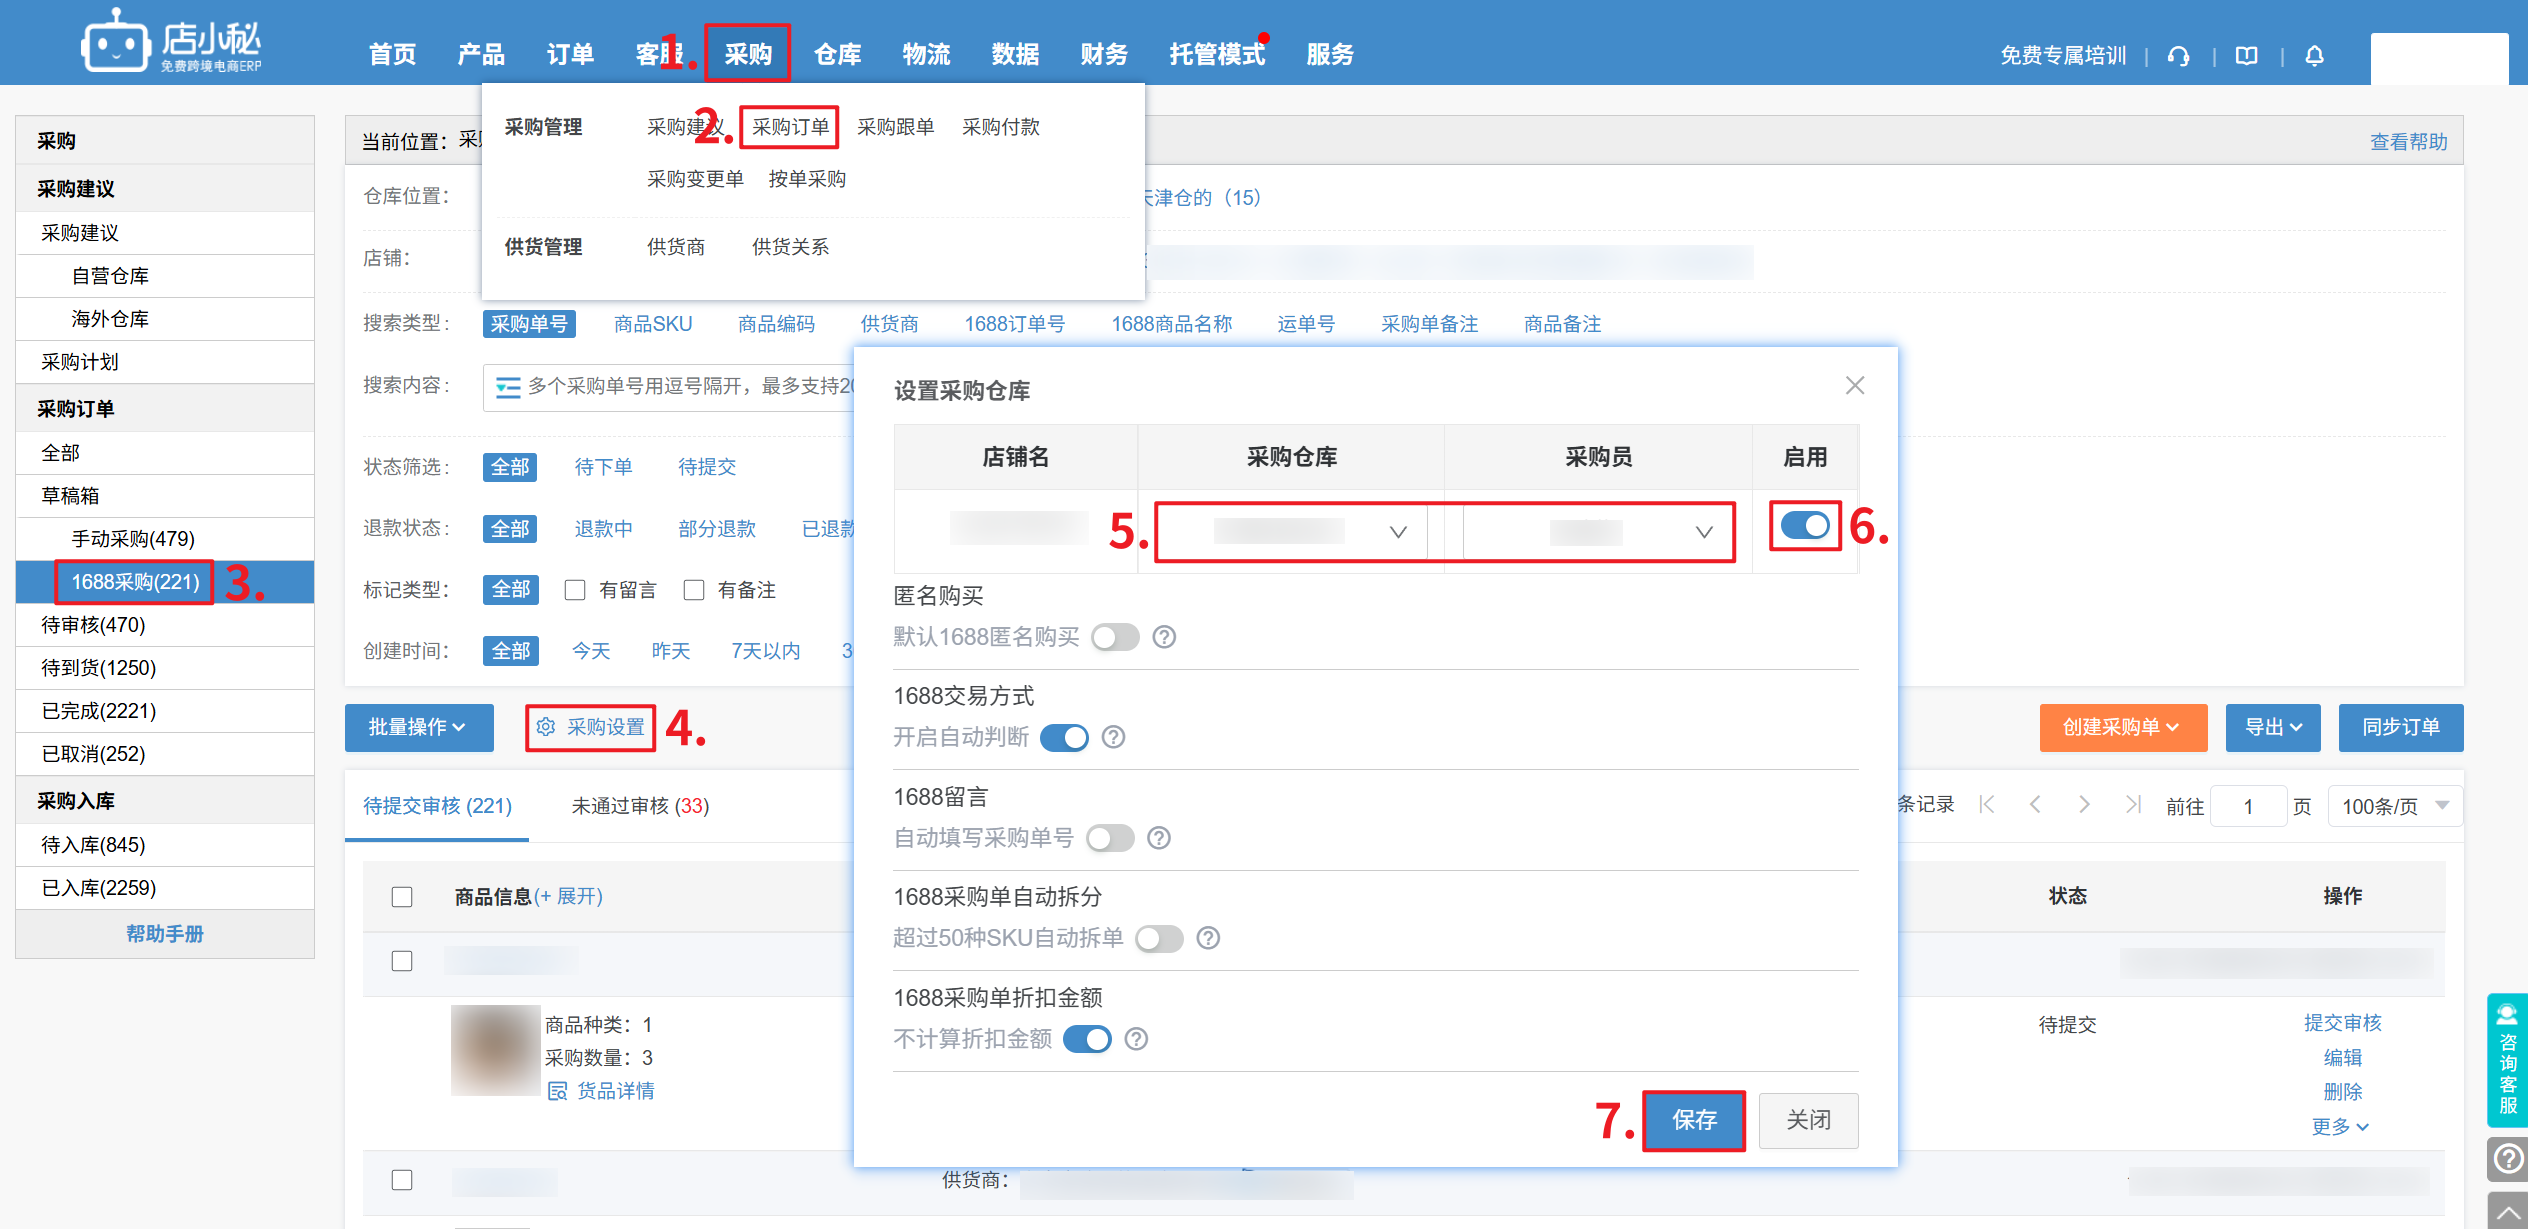Open the 咨询客服 floating widget
This screenshot has width=2528, height=1229.
(2507, 1060)
